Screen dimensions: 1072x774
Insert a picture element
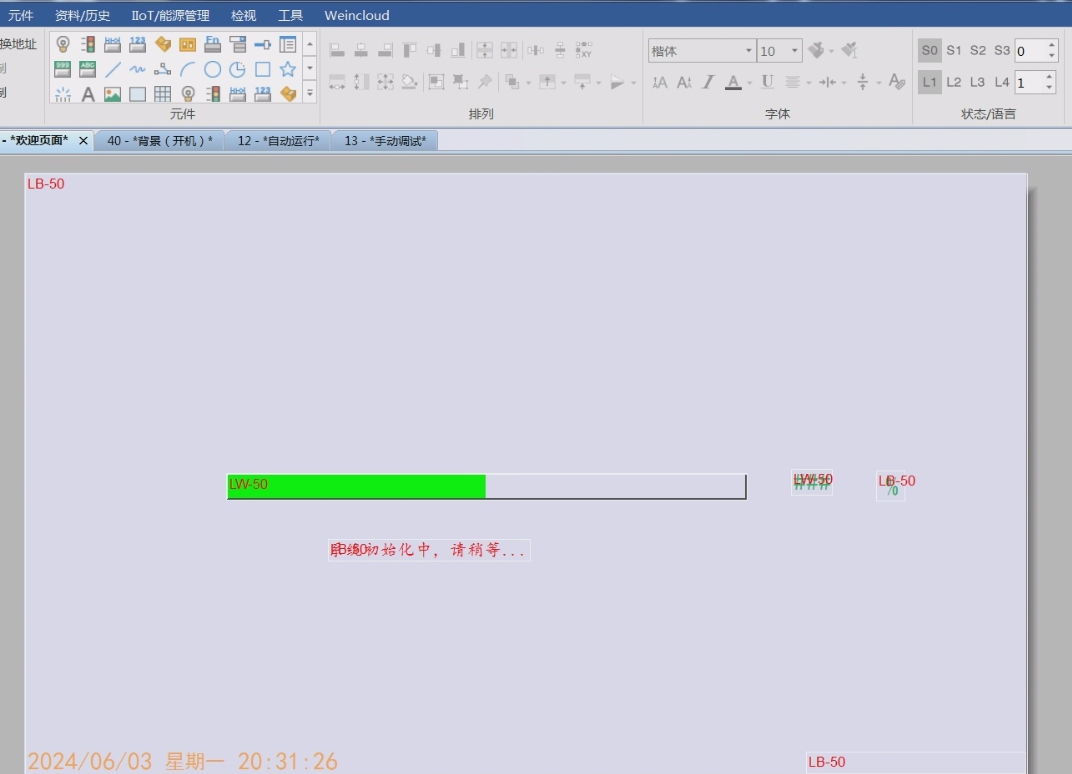pos(113,94)
